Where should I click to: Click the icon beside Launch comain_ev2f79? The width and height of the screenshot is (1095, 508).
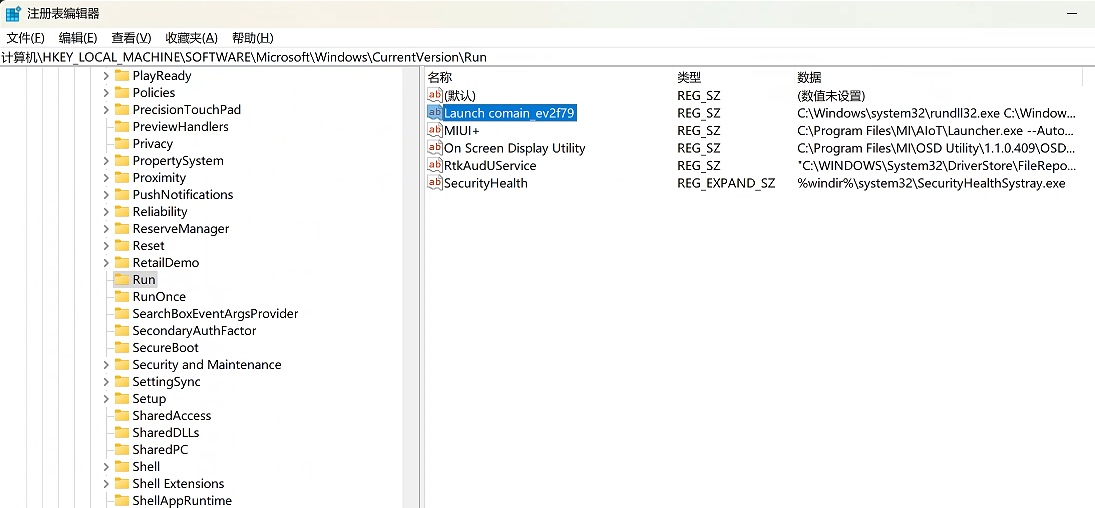click(x=434, y=113)
